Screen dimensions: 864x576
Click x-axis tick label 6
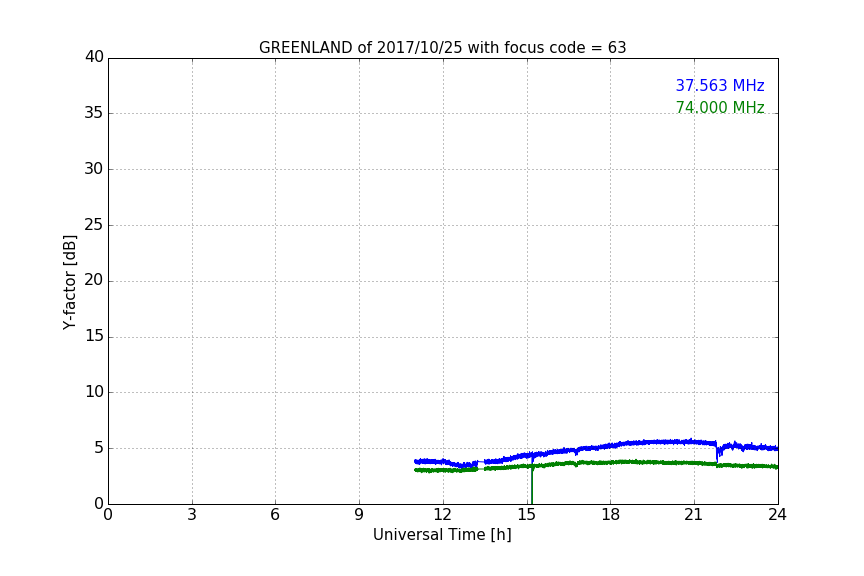276,515
